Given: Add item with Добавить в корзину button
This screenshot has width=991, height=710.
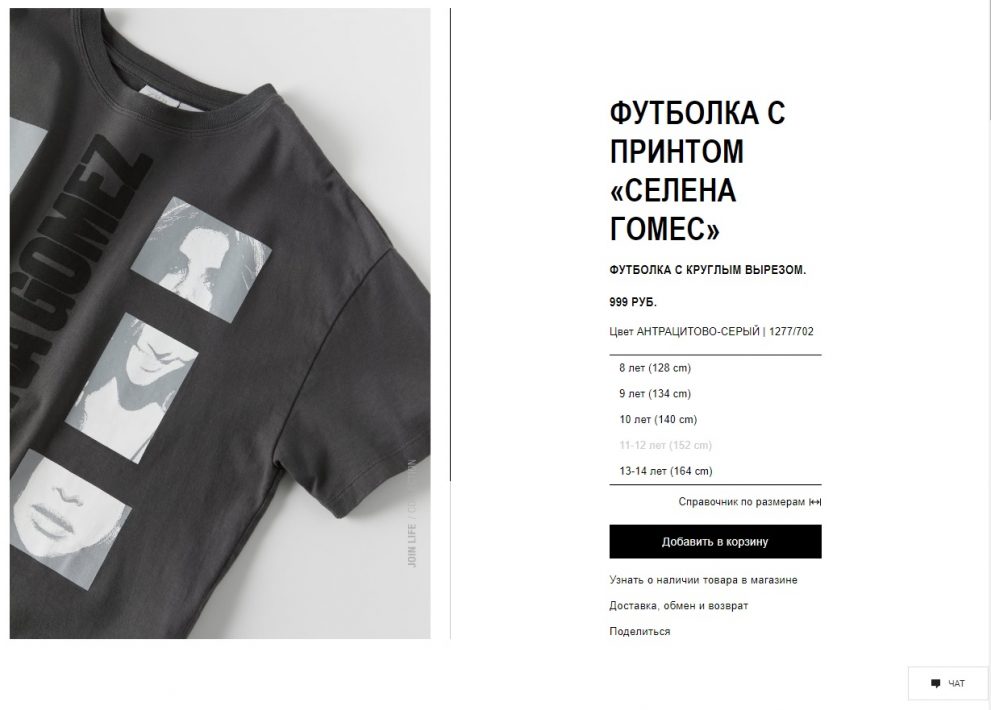Looking at the screenshot, I should (715, 542).
